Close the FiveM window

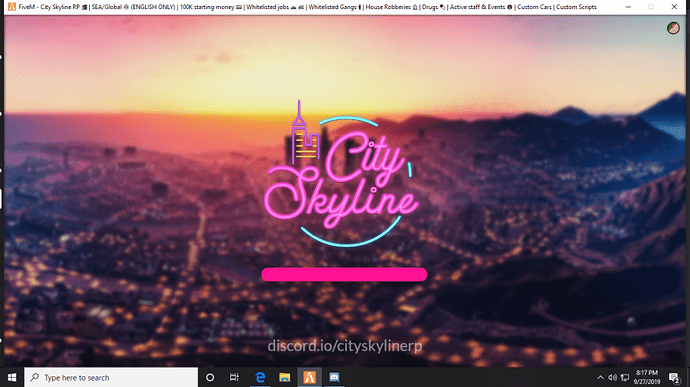[x=674, y=7]
